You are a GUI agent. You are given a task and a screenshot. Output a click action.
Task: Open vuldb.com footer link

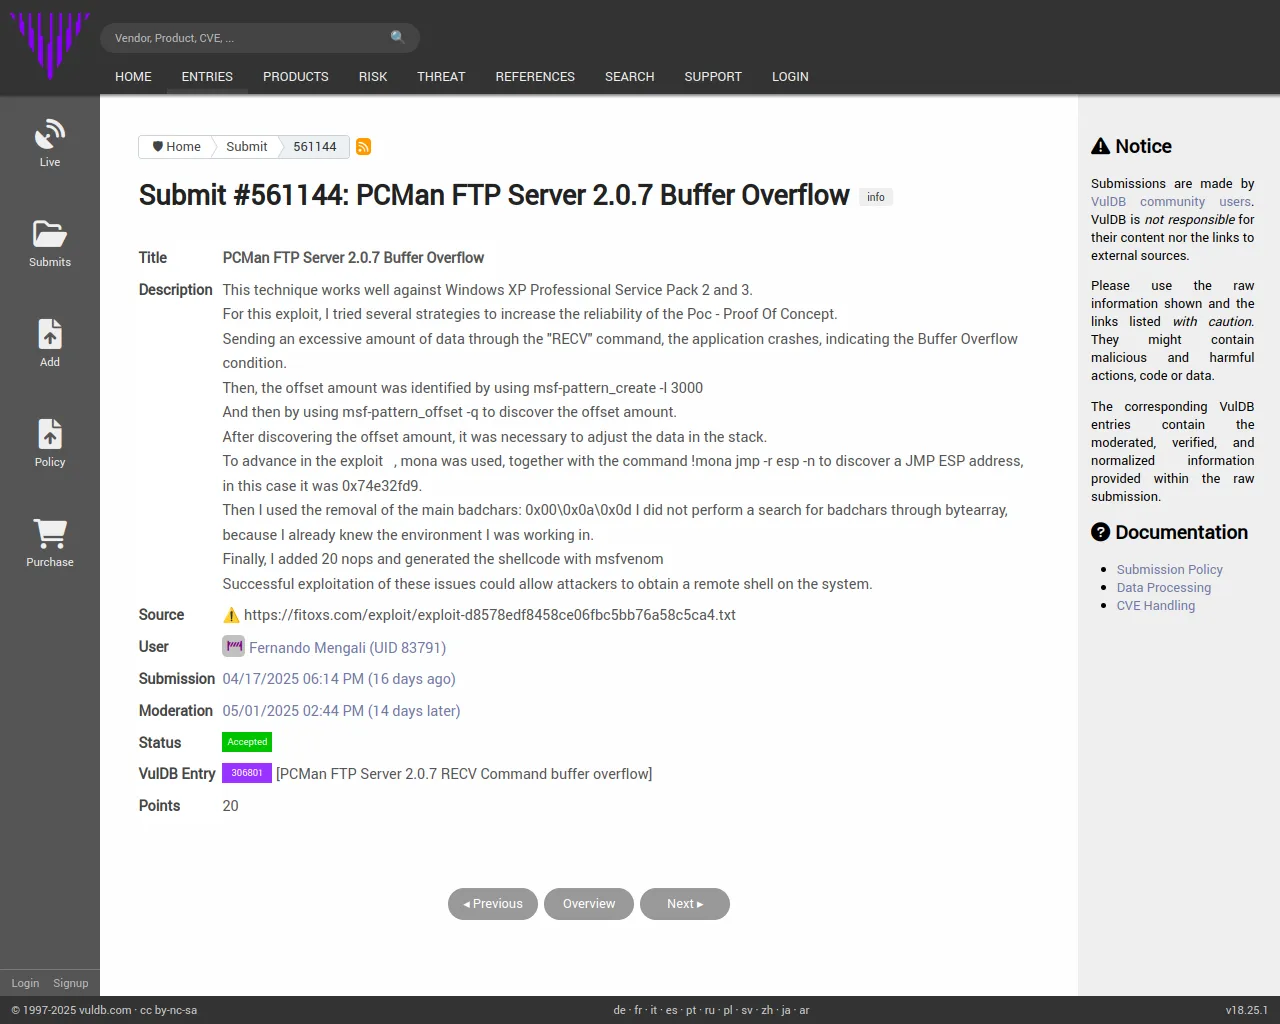pyautogui.click(x=105, y=1010)
